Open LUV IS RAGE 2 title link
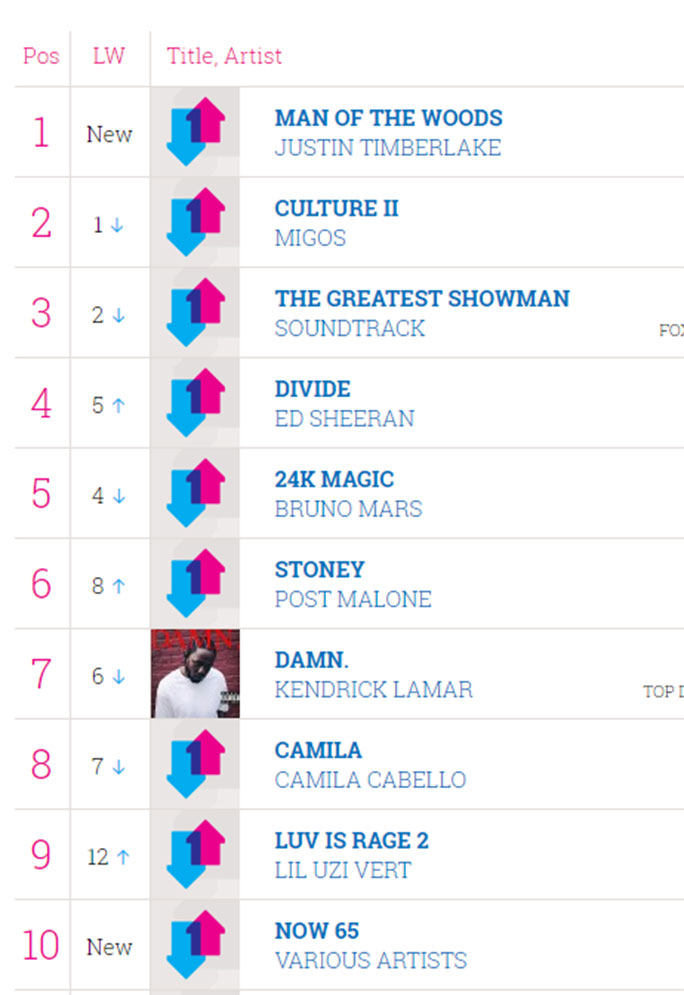 pos(352,841)
